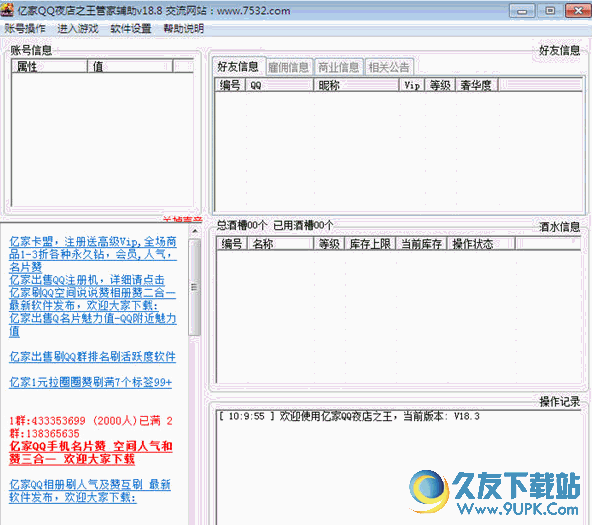Open the 账号操作 menu

coord(25,29)
